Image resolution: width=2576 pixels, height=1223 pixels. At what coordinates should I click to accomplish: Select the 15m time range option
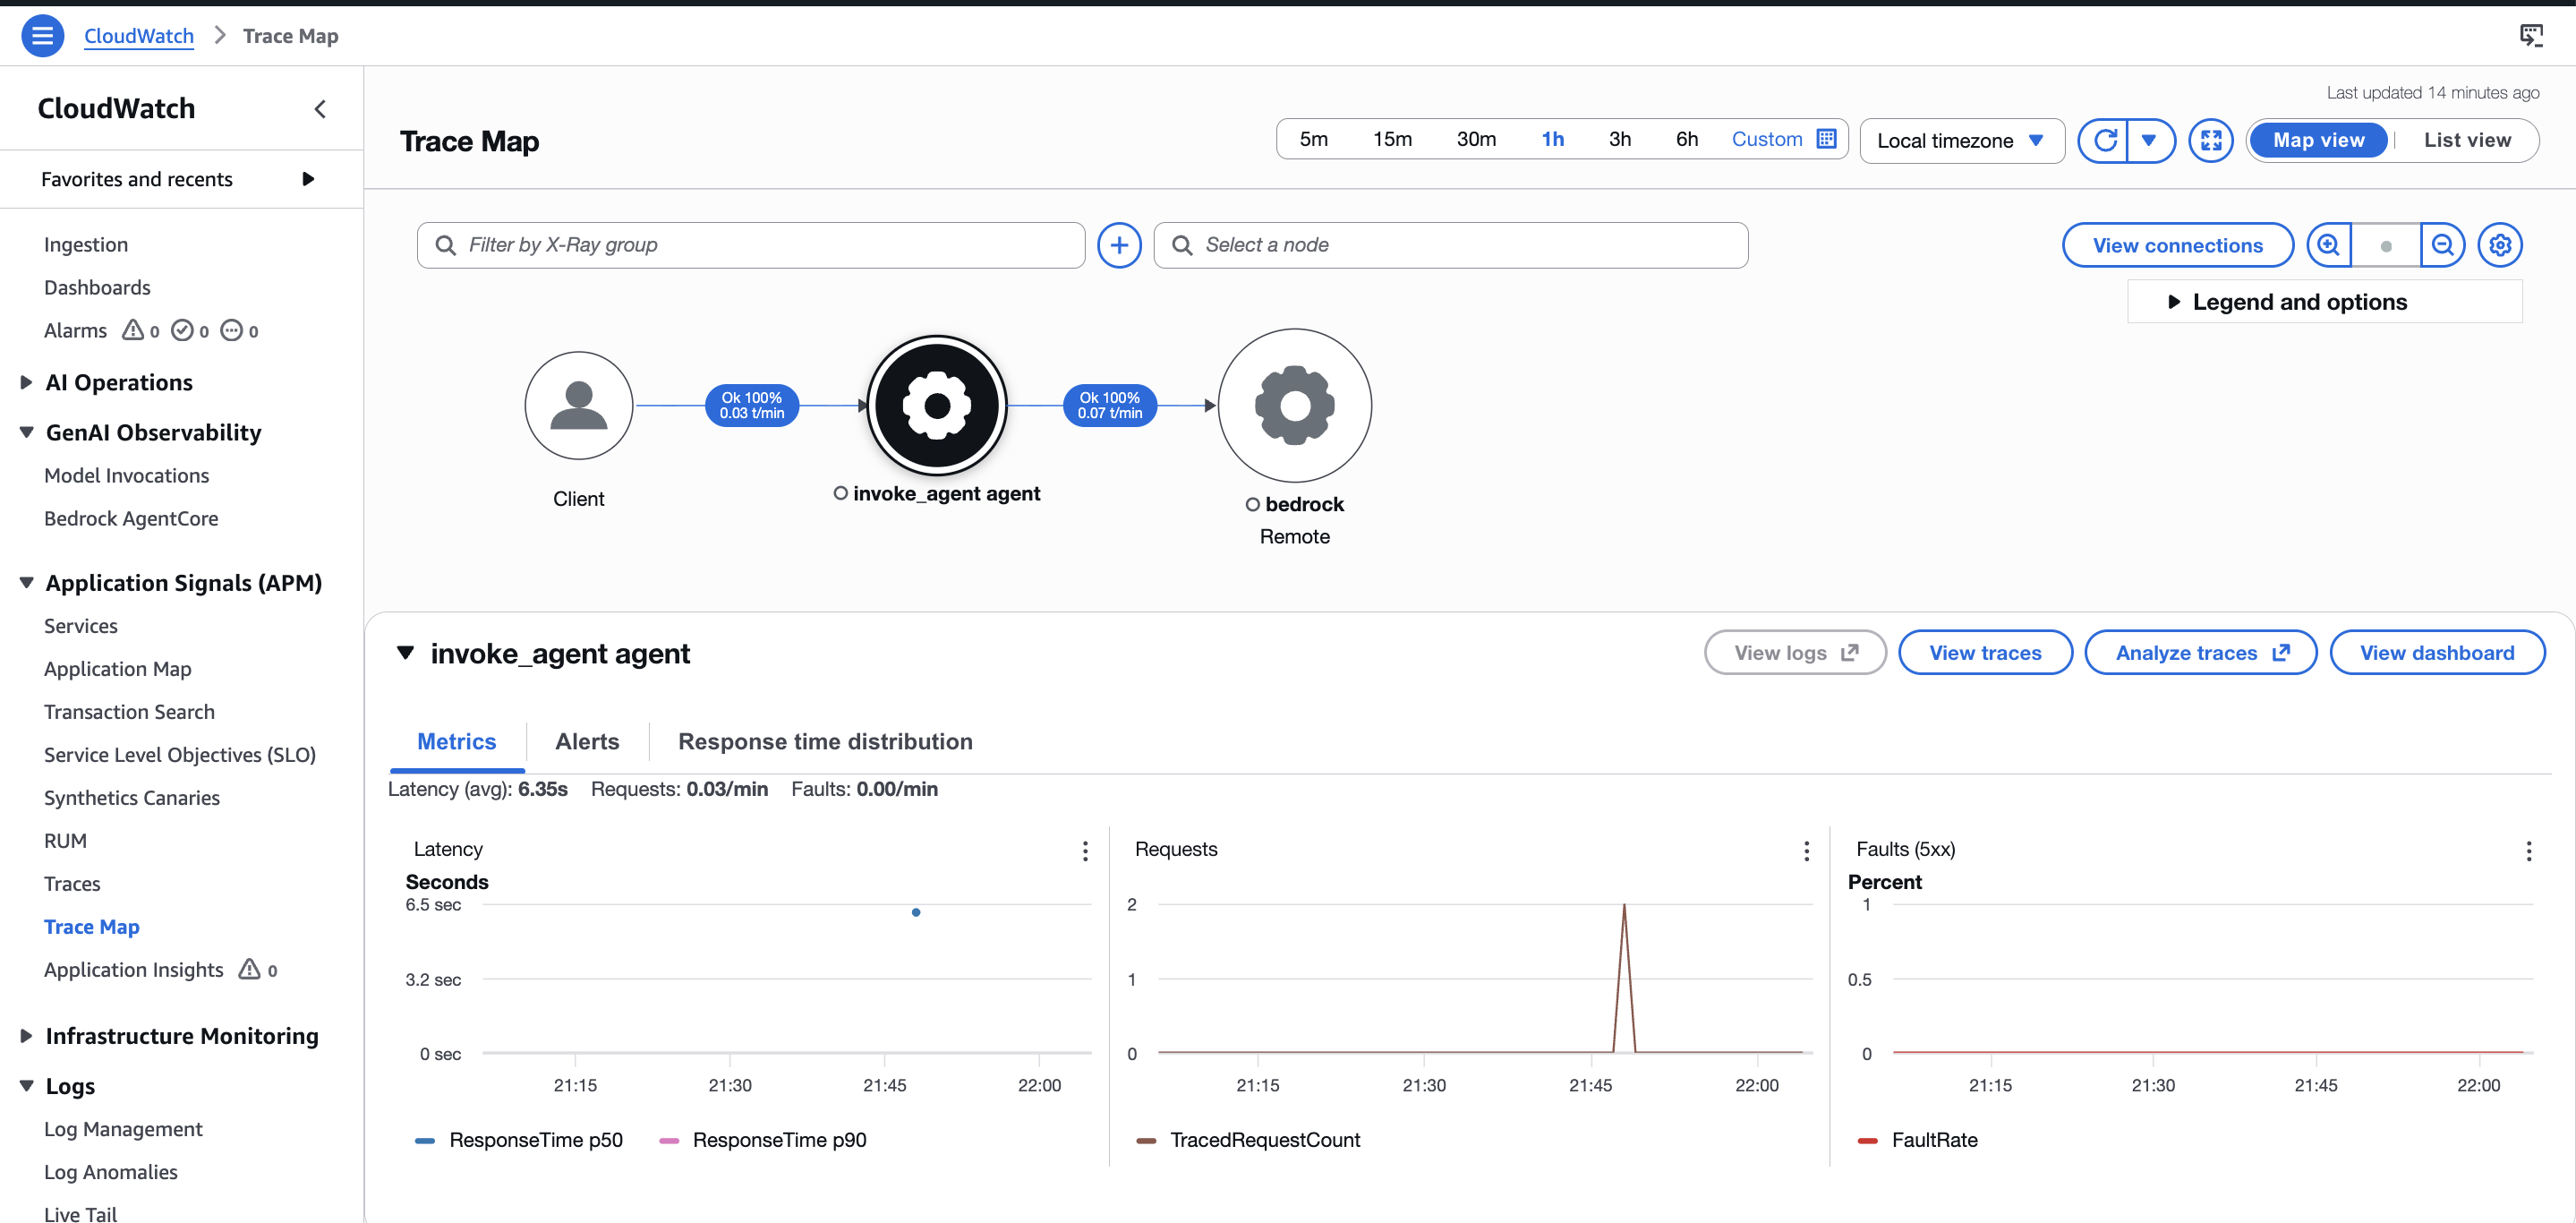(x=1392, y=139)
